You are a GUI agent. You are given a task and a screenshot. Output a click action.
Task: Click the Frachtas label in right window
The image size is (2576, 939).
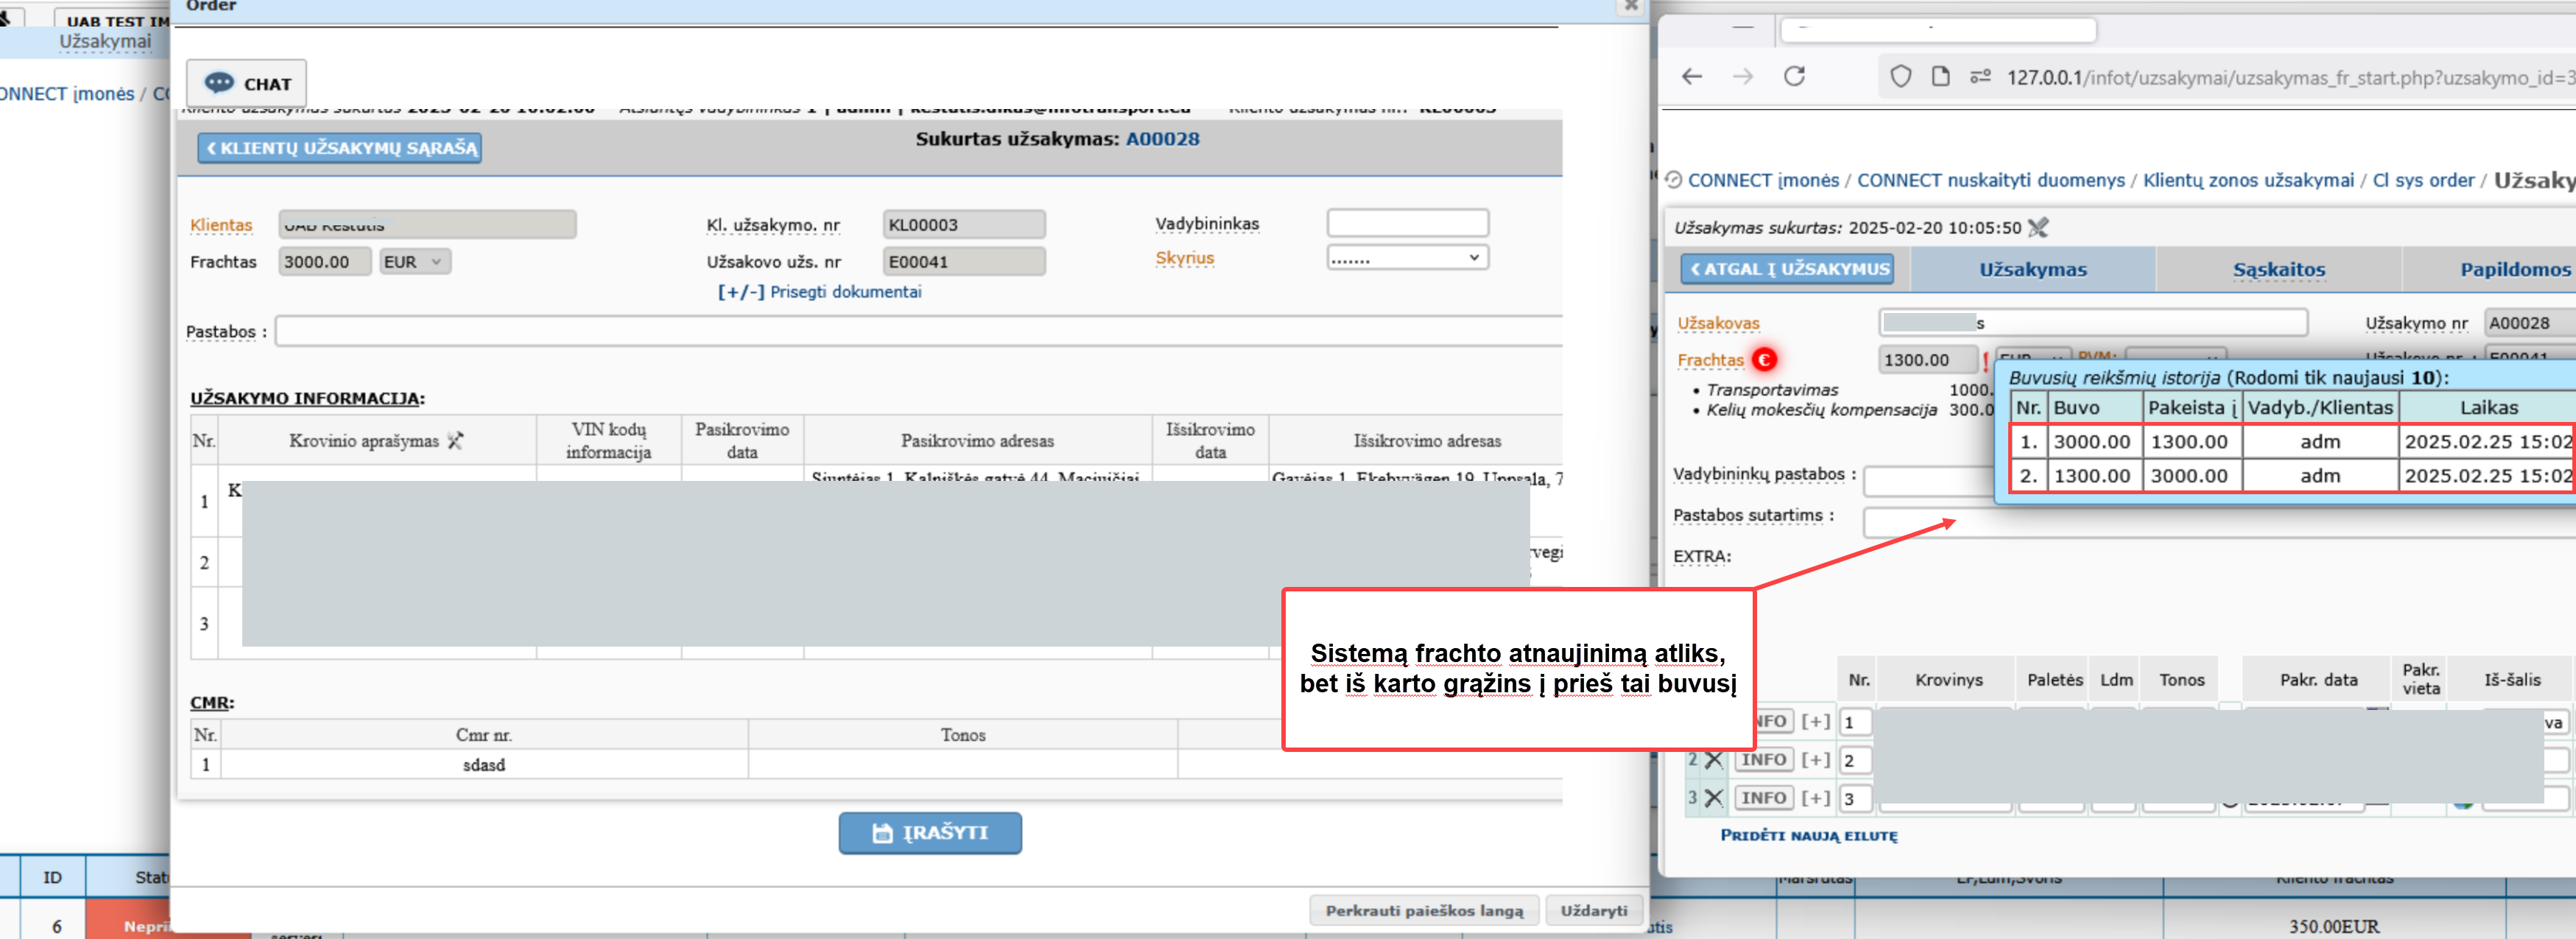coord(1710,360)
